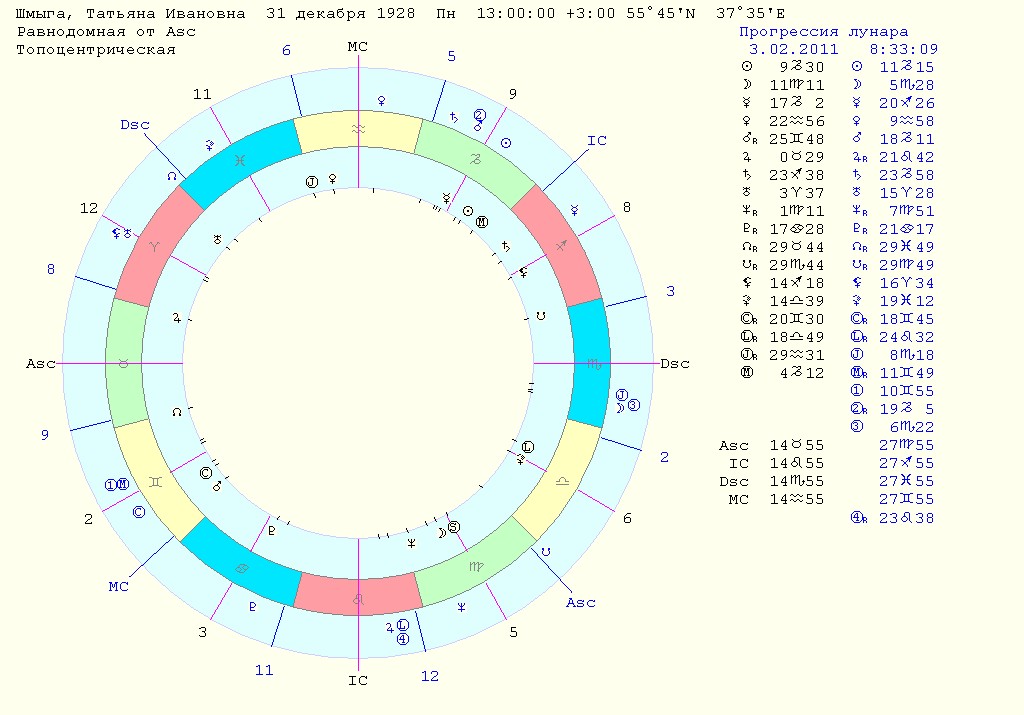Select the black Pluto symbol in inner wheel
Viewport: 1024px width, 715px height.
click(272, 530)
